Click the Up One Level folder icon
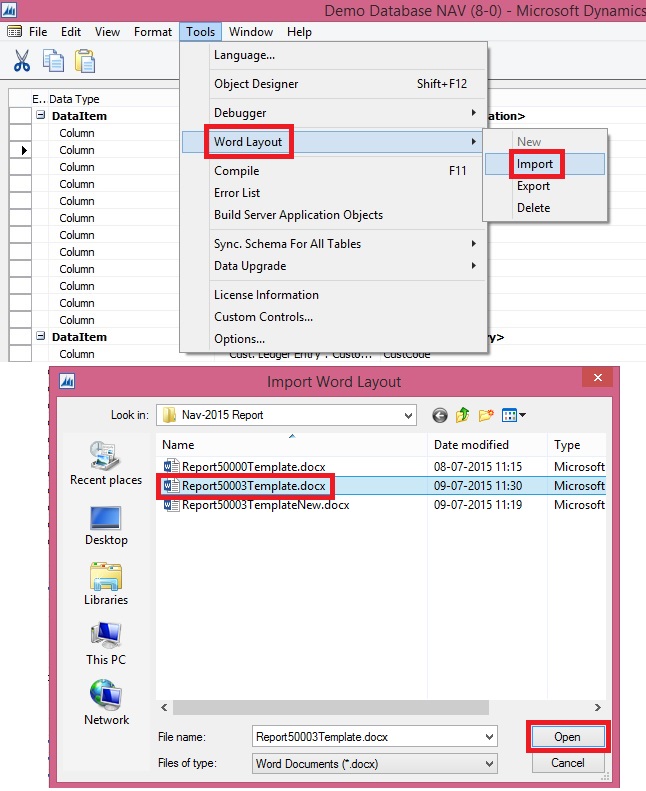646x791 pixels. pos(464,415)
